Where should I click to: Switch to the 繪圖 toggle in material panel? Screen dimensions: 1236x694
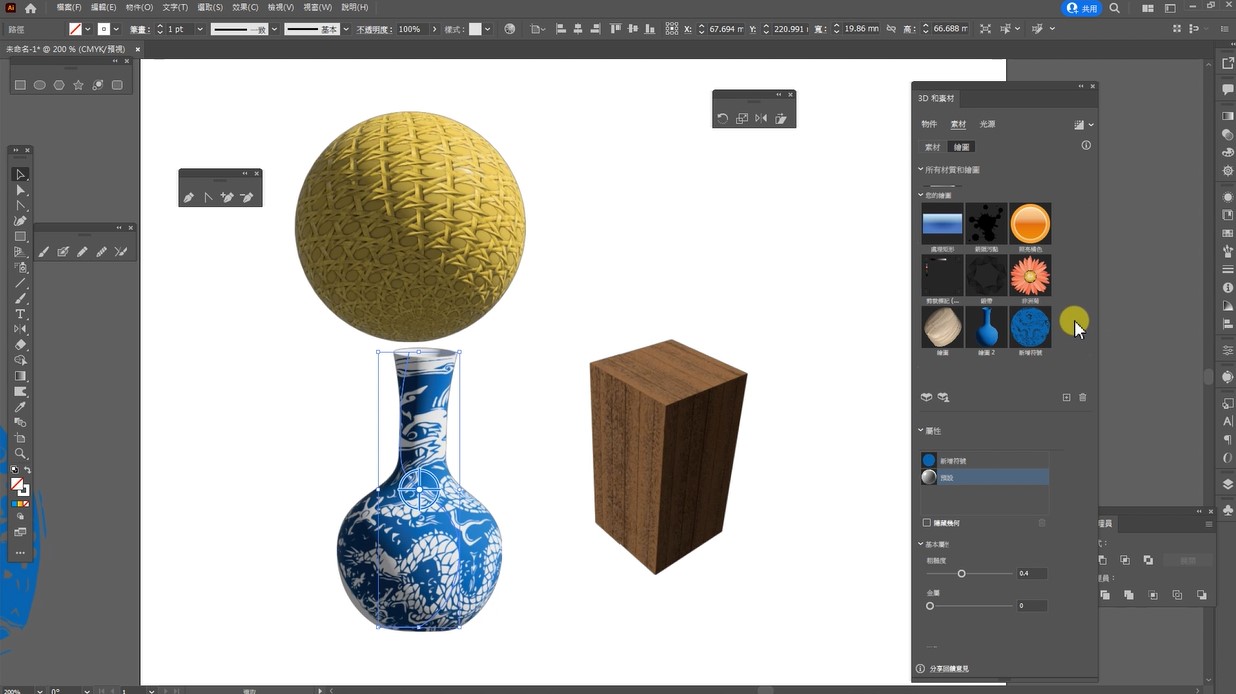pos(961,147)
